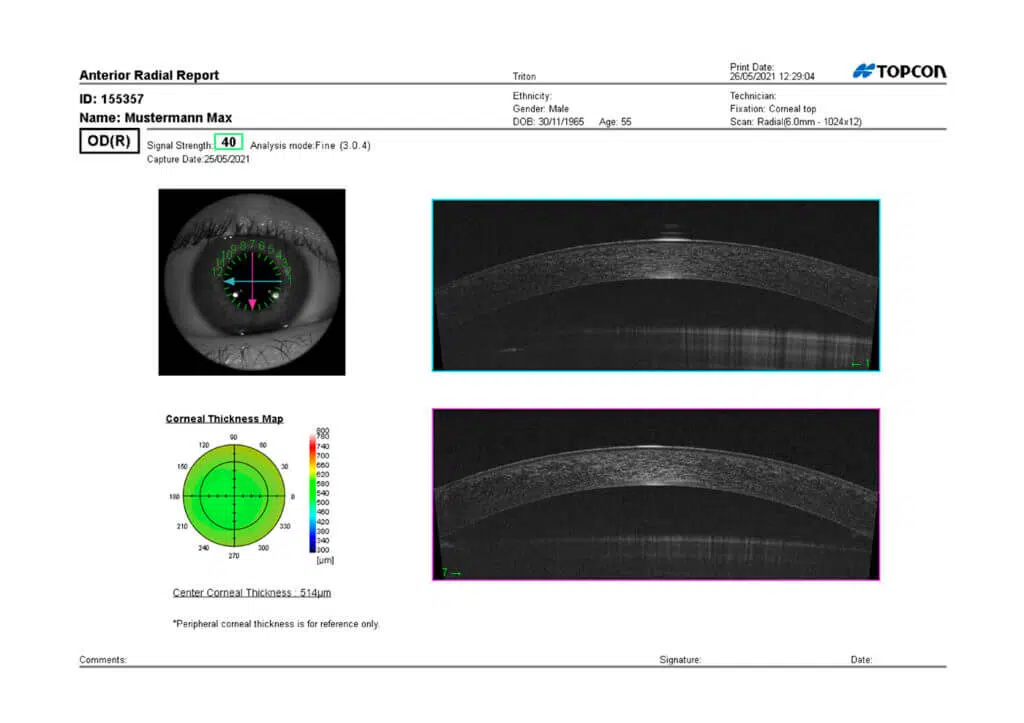Click the 180 degree map label
The height and width of the screenshot is (723, 1024).
[x=174, y=497]
